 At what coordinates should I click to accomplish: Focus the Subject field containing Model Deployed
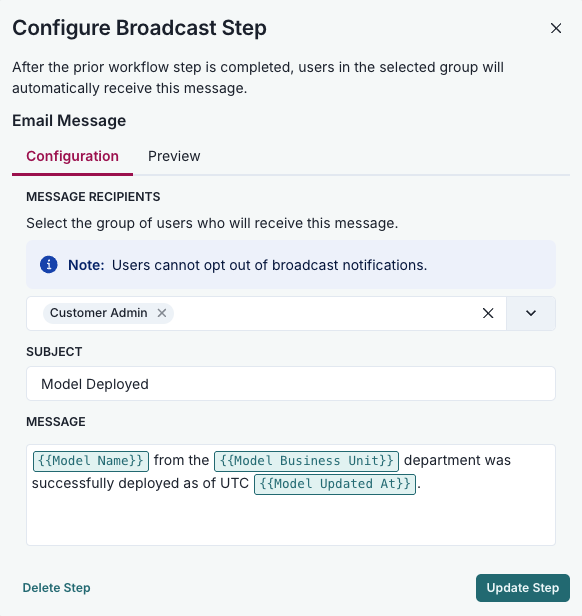click(291, 384)
